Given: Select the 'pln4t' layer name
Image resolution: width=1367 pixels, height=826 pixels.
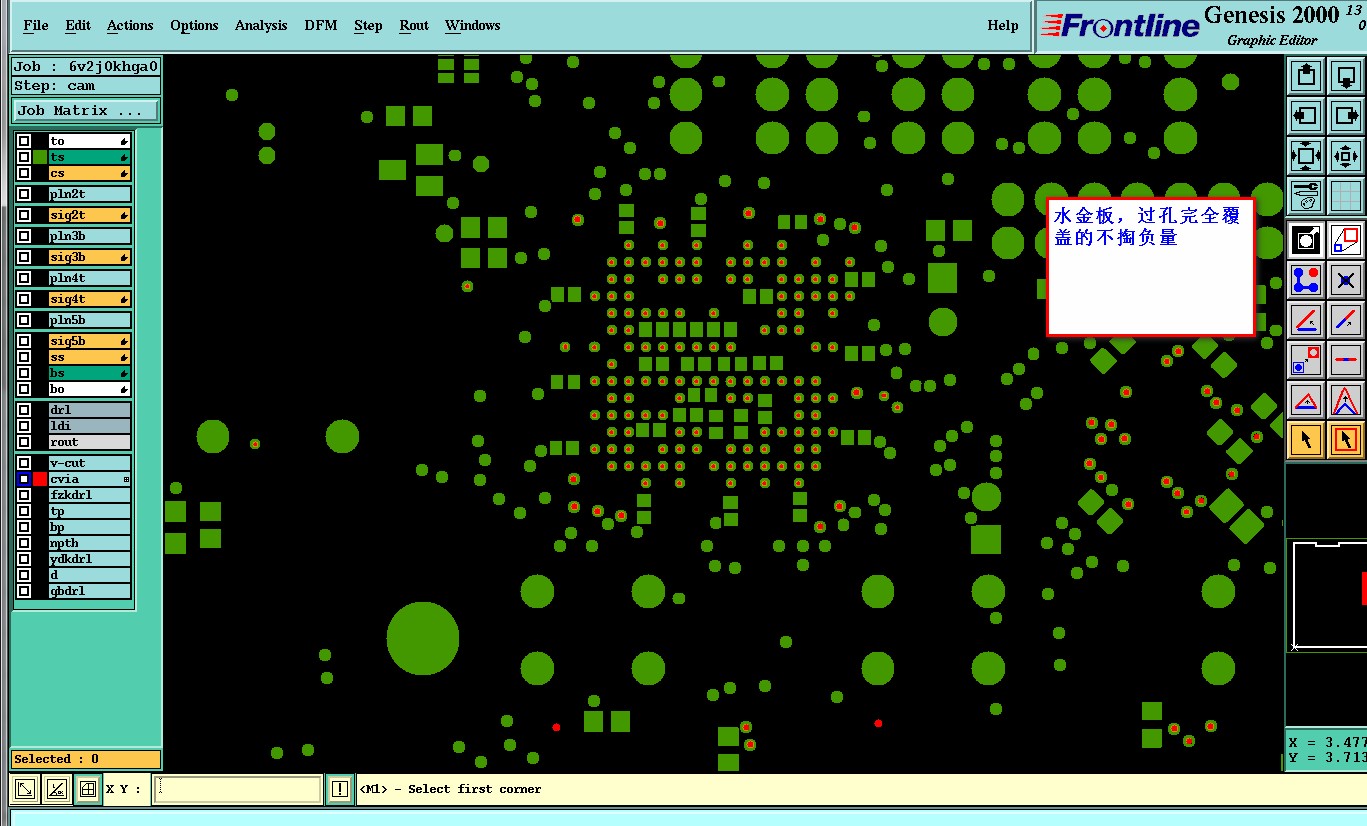Looking at the screenshot, I should [90, 278].
